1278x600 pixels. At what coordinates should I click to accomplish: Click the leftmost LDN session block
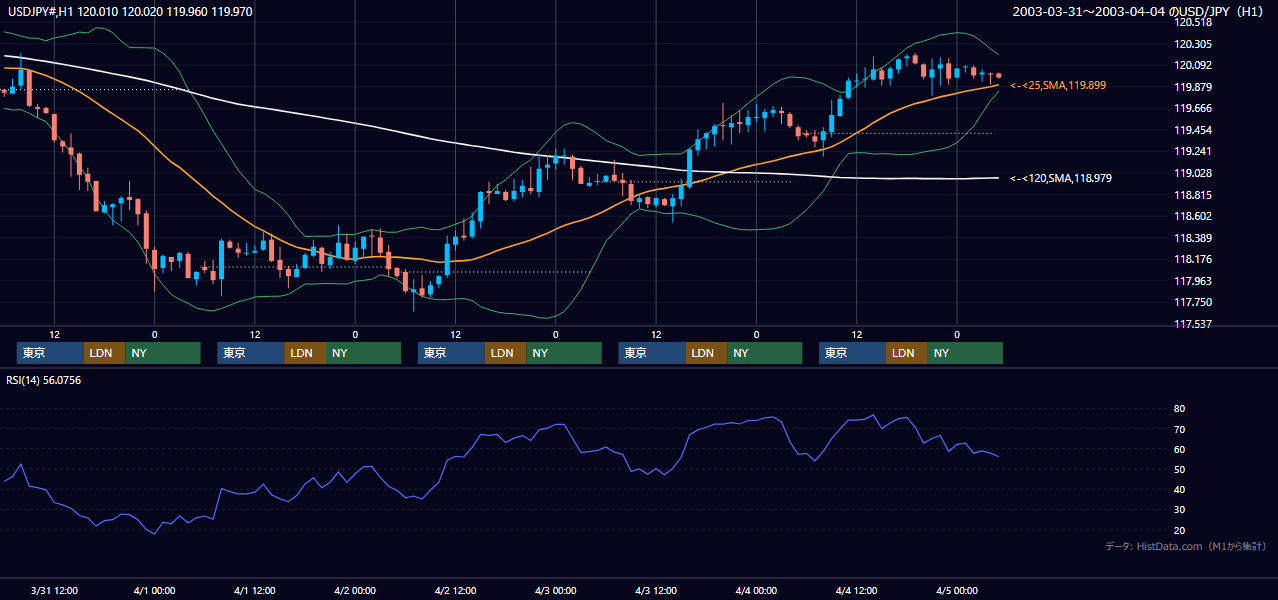(104, 353)
